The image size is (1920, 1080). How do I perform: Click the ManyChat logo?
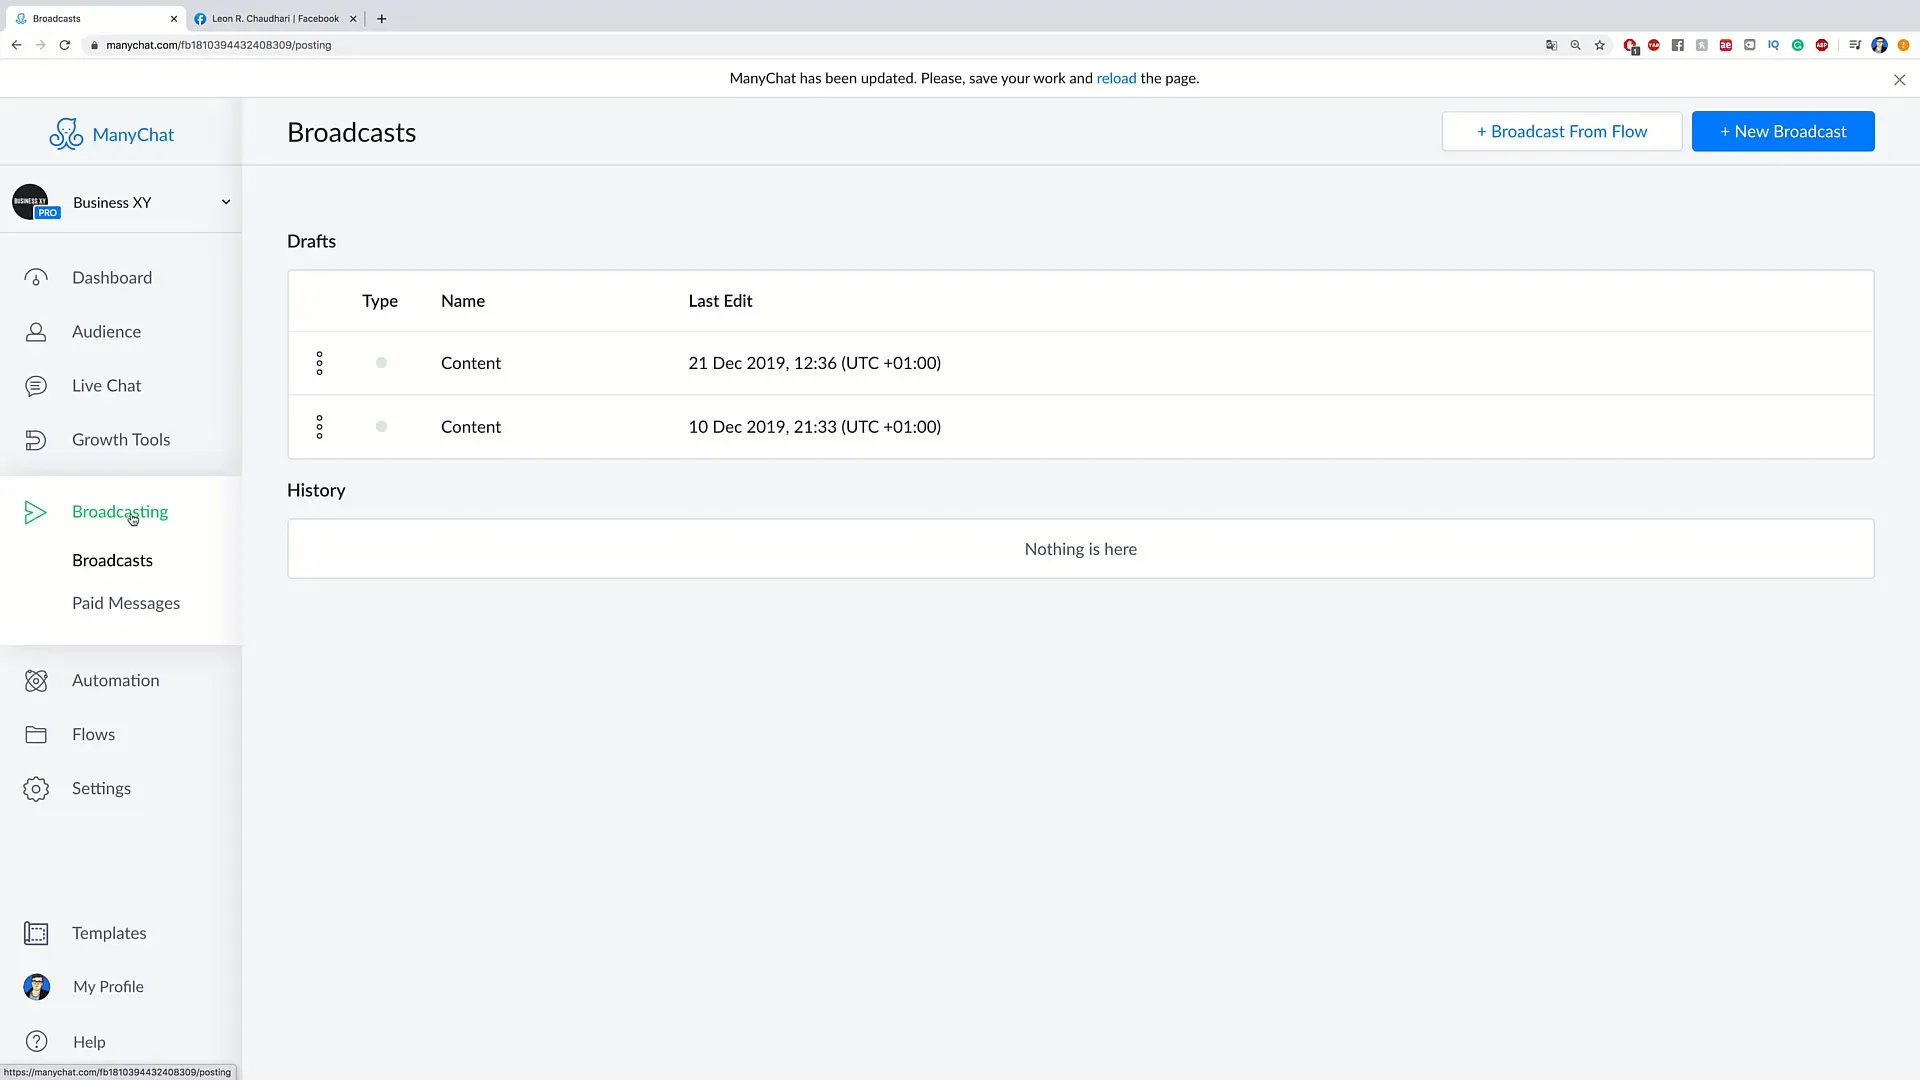[x=111, y=134]
